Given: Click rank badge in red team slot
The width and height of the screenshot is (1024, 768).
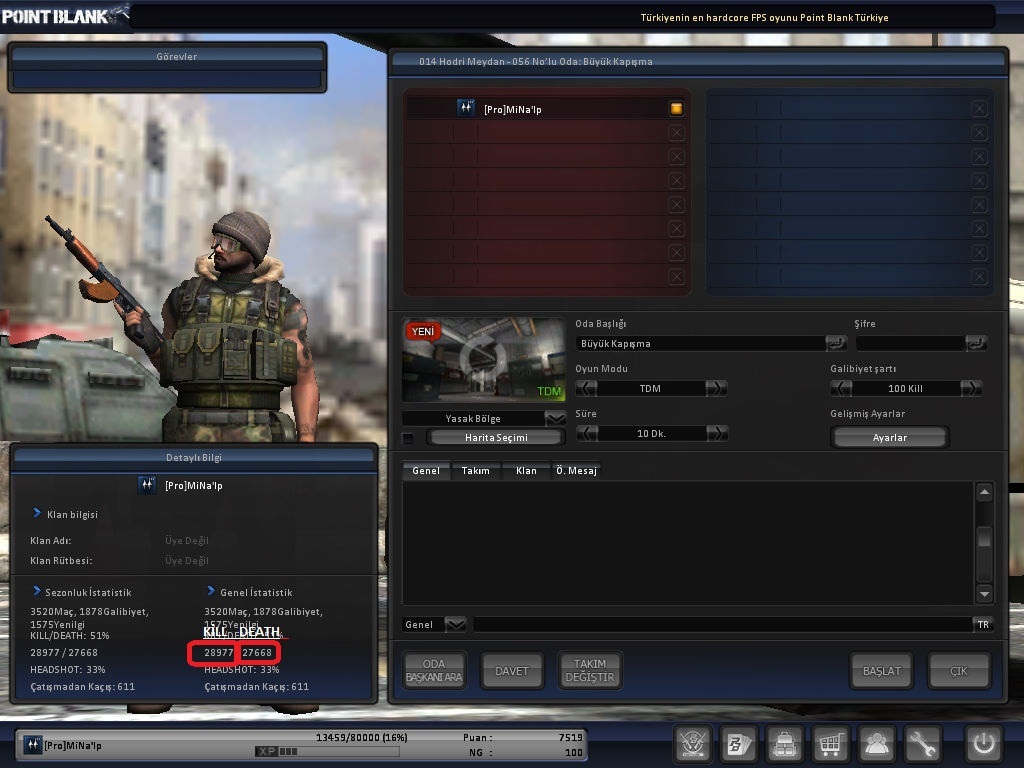Looking at the screenshot, I should click(x=466, y=108).
